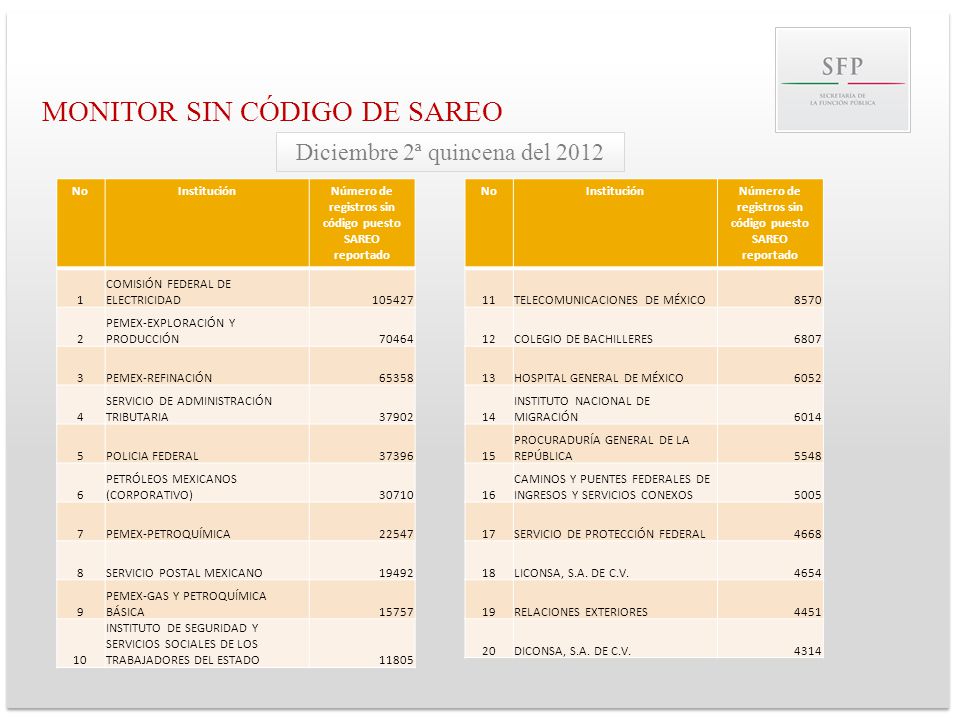This screenshot has height=720, width=960.
Task: Select the 'PEMEX-PETROQUÍMICA' cell
Action: click(207, 522)
